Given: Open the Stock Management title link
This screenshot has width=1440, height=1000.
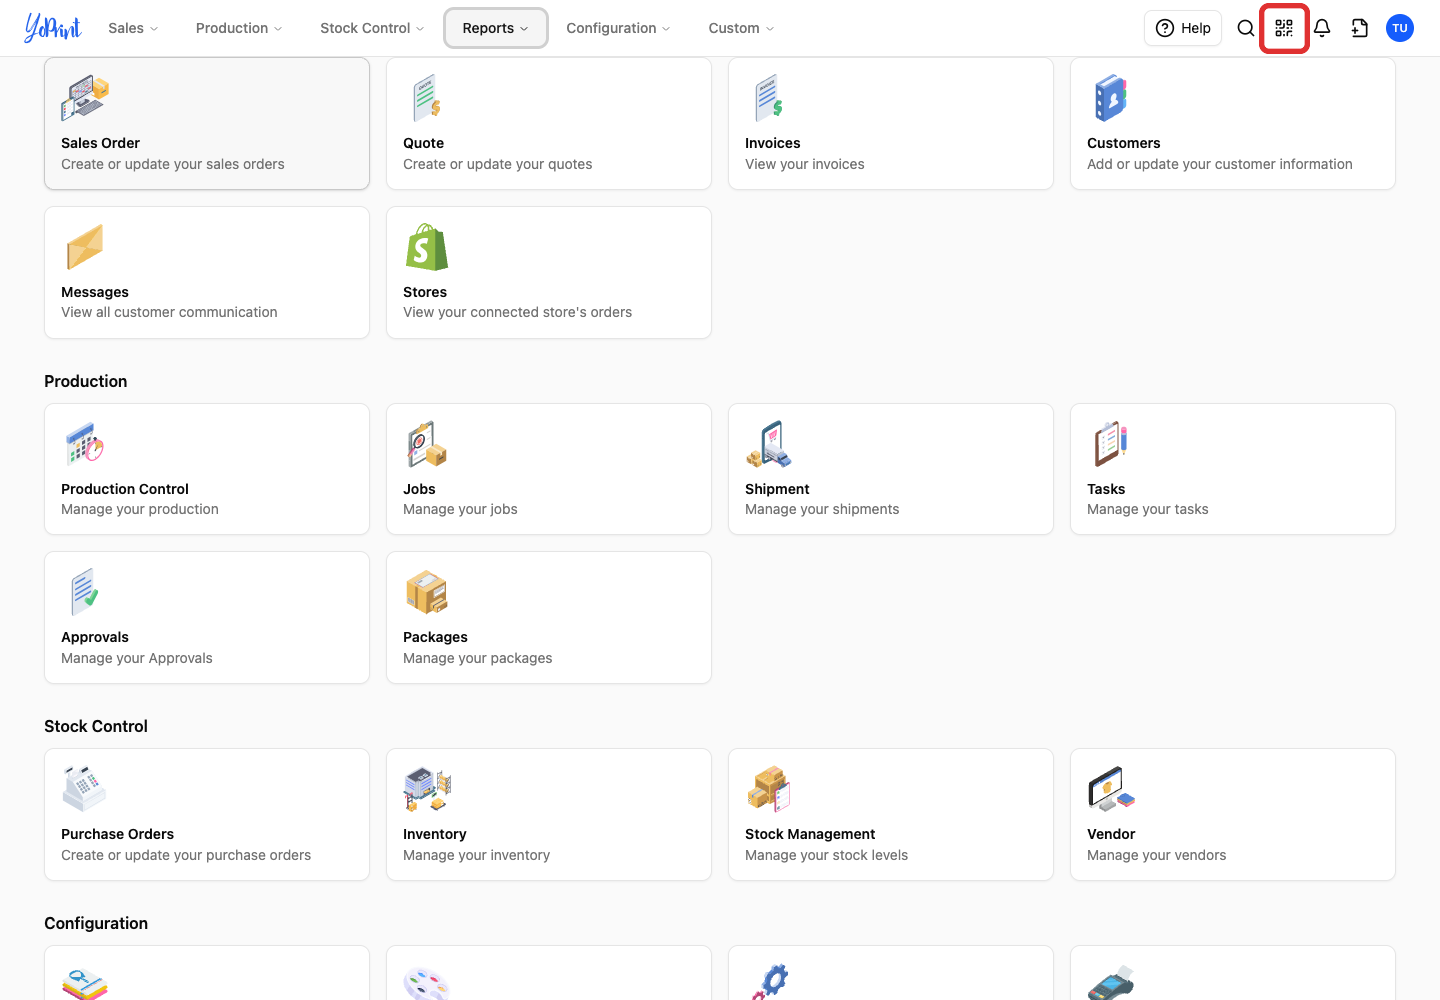Looking at the screenshot, I should [x=810, y=834].
